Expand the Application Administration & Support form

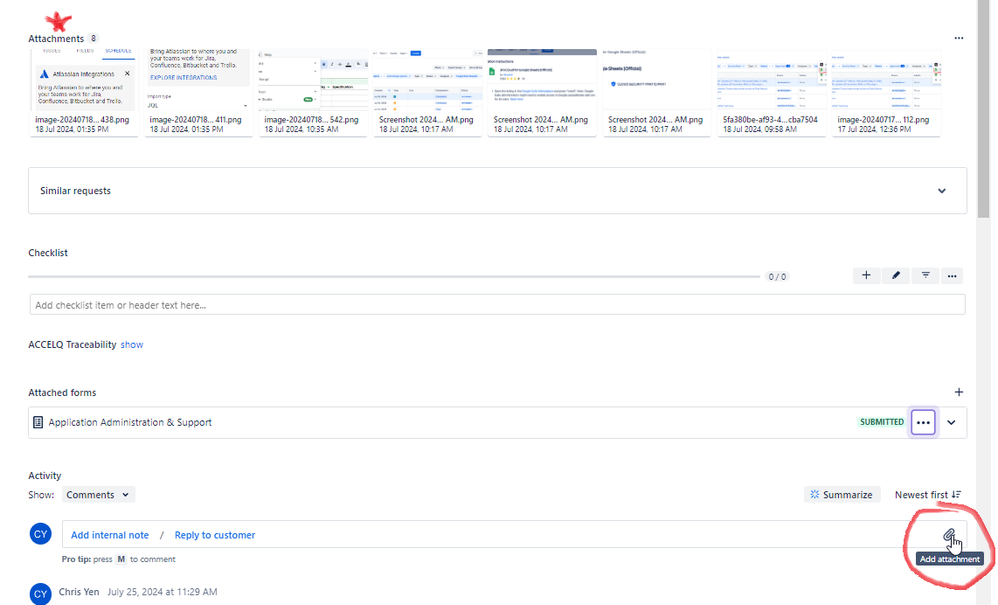[x=951, y=422]
